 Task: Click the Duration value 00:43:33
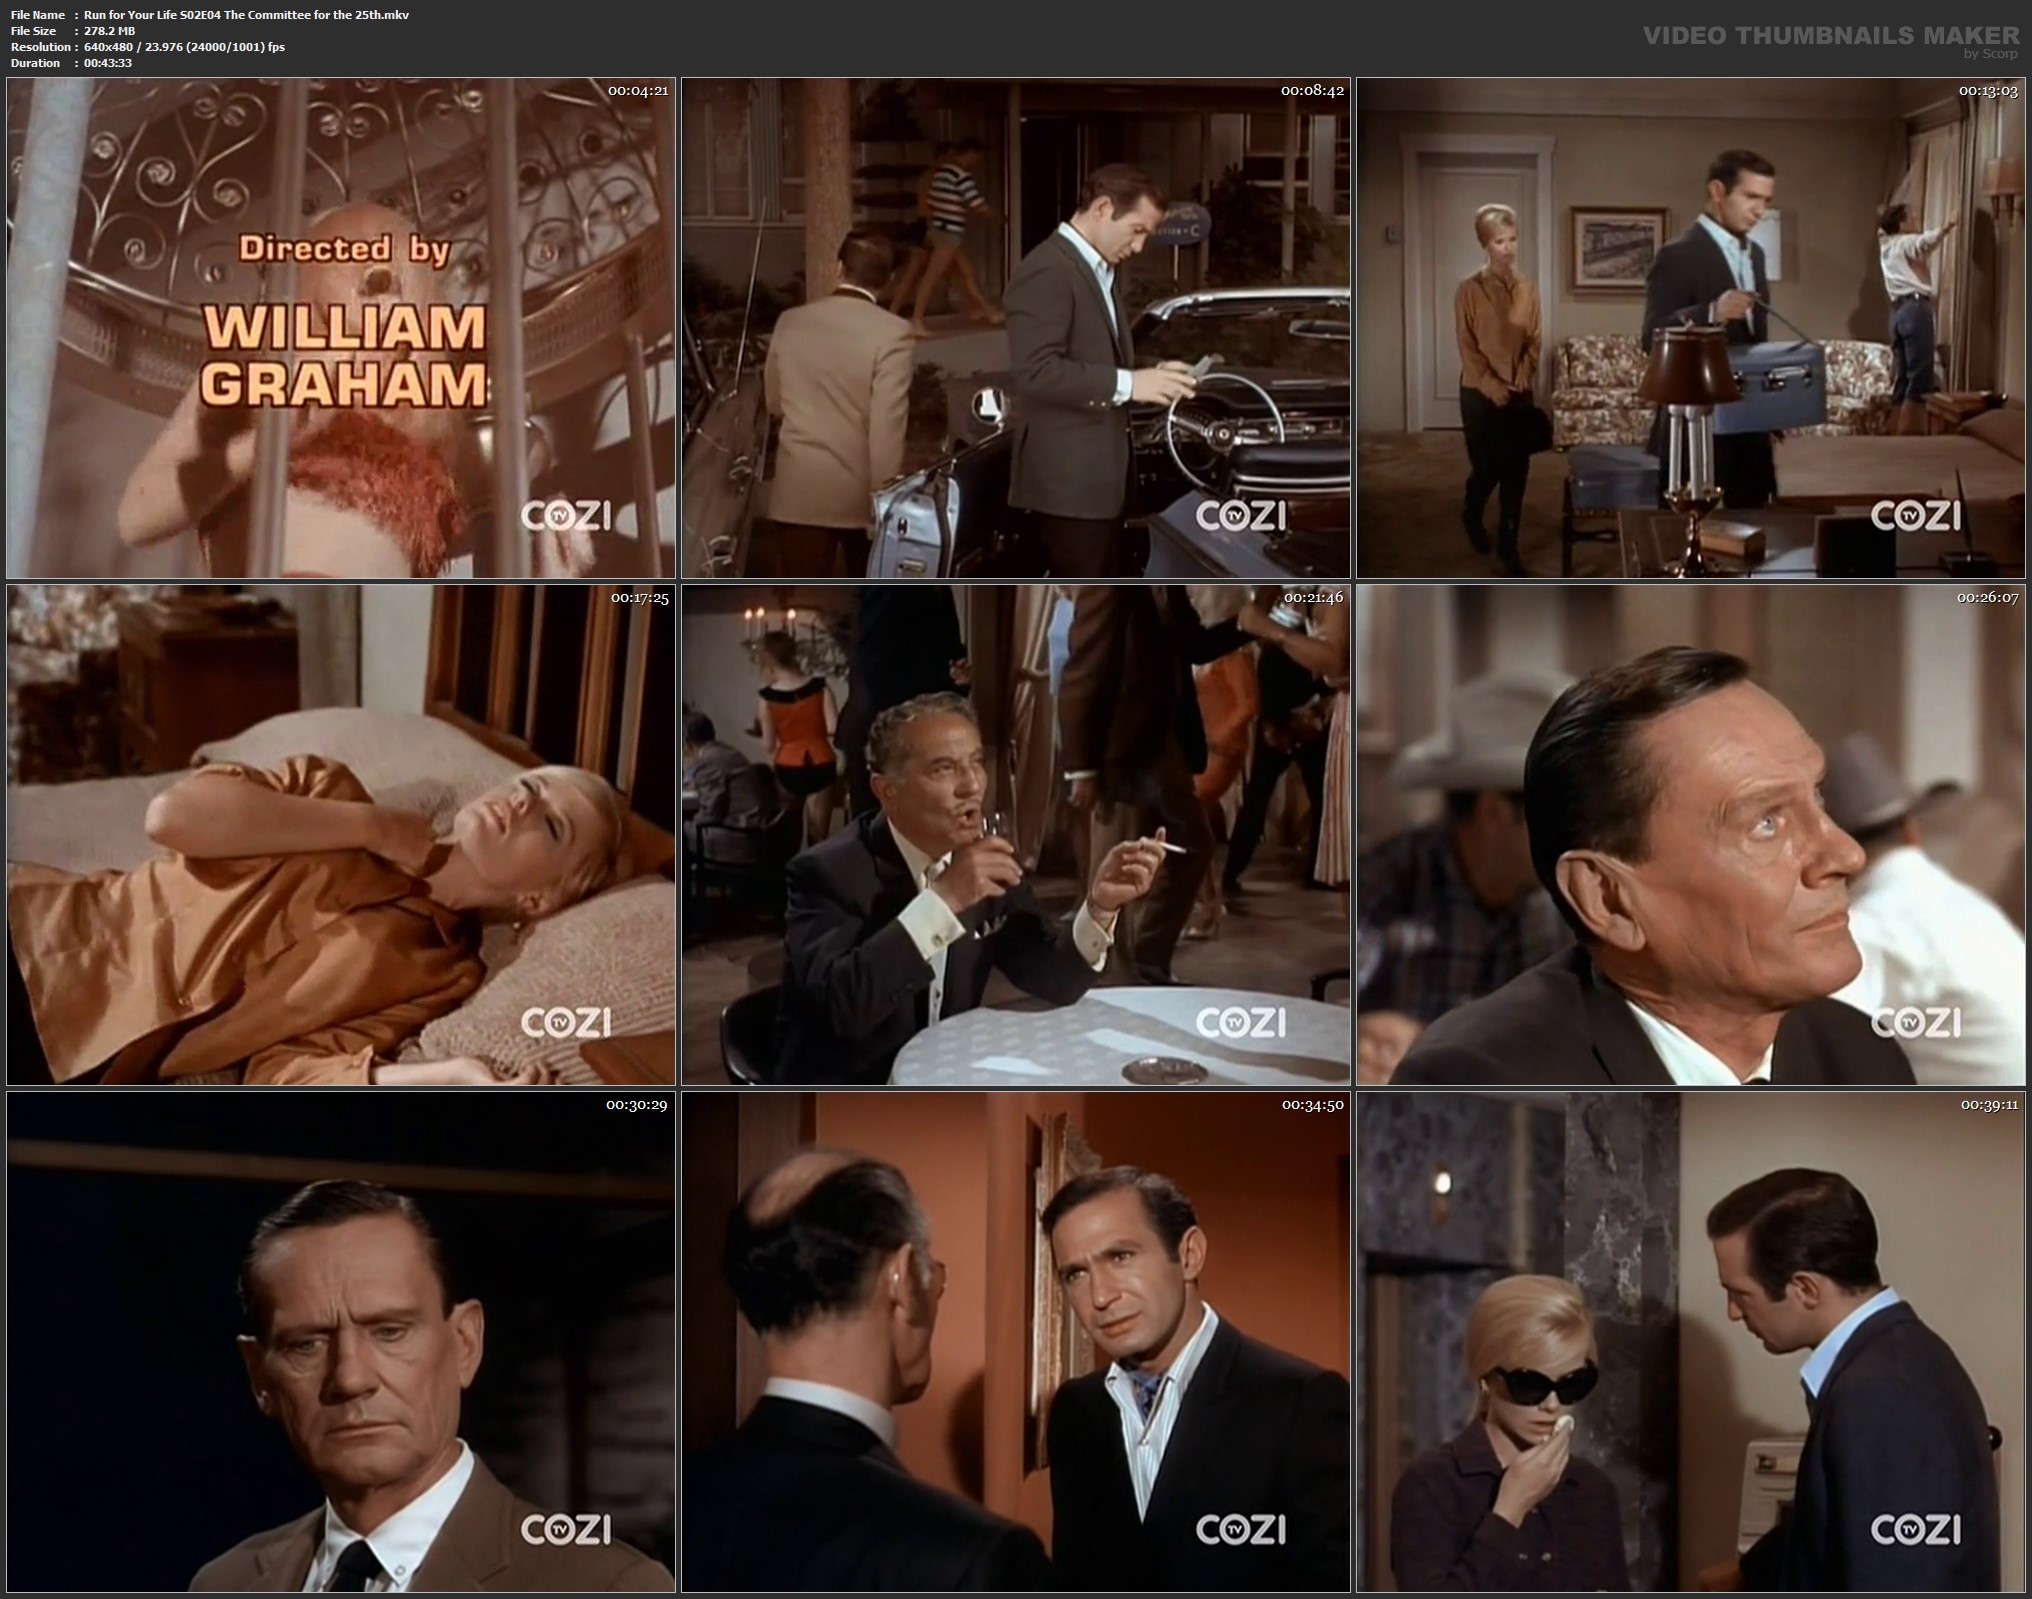click(108, 63)
